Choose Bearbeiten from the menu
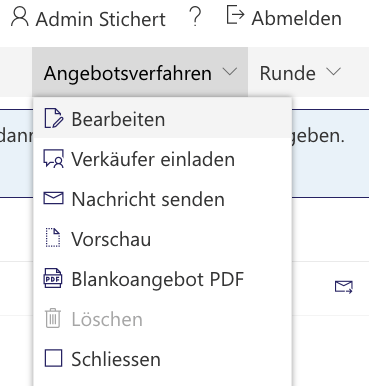The width and height of the screenshot is (369, 386). click(x=163, y=119)
